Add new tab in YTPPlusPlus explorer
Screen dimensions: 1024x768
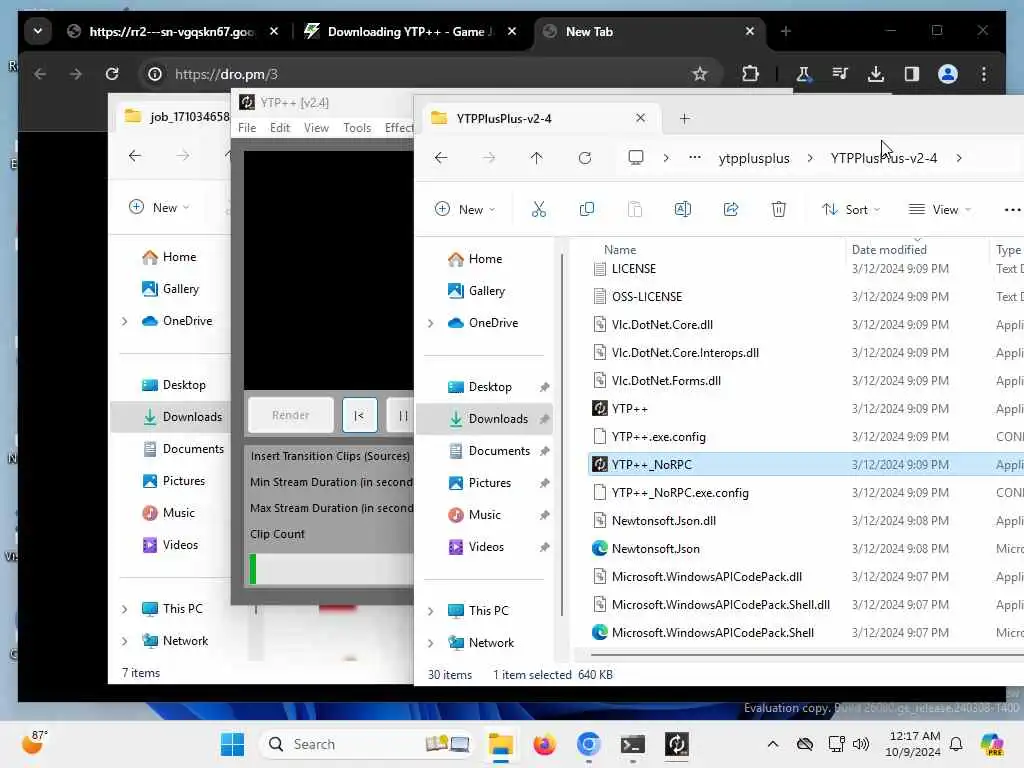(x=684, y=119)
